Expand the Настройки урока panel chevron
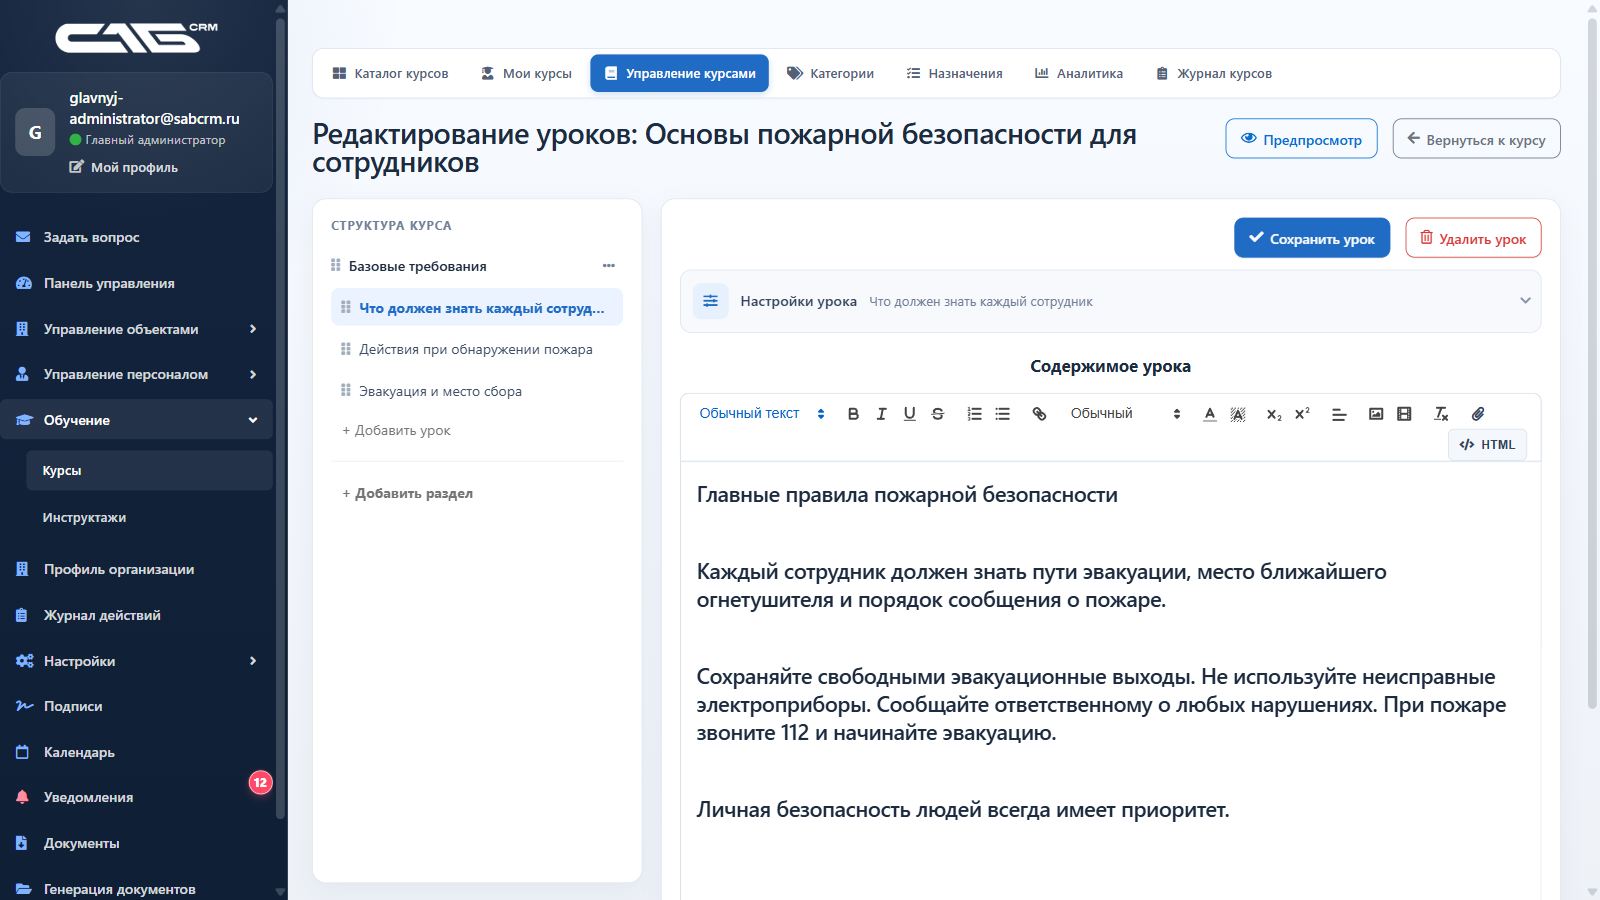The width and height of the screenshot is (1600, 900). (x=1525, y=301)
